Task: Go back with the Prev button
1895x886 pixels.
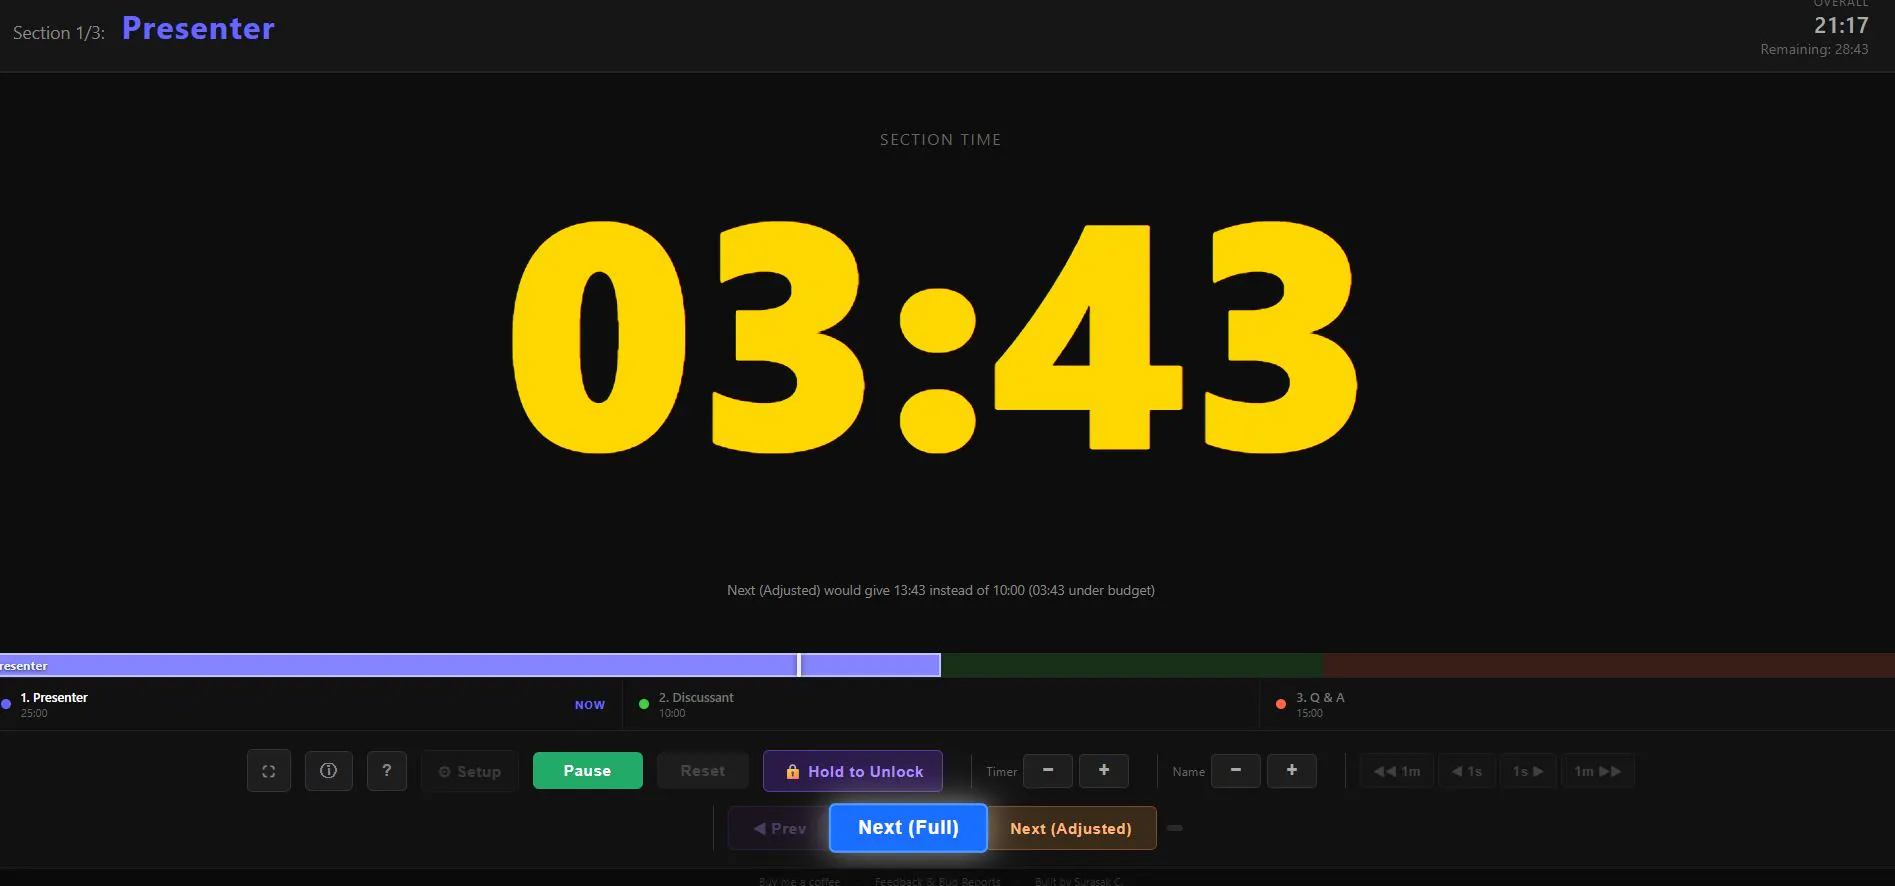Action: click(x=779, y=828)
